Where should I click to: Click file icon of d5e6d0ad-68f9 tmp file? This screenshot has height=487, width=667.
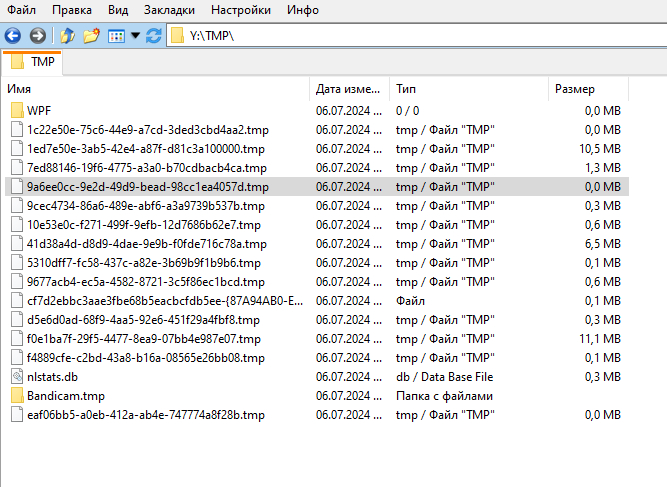[x=17, y=320]
